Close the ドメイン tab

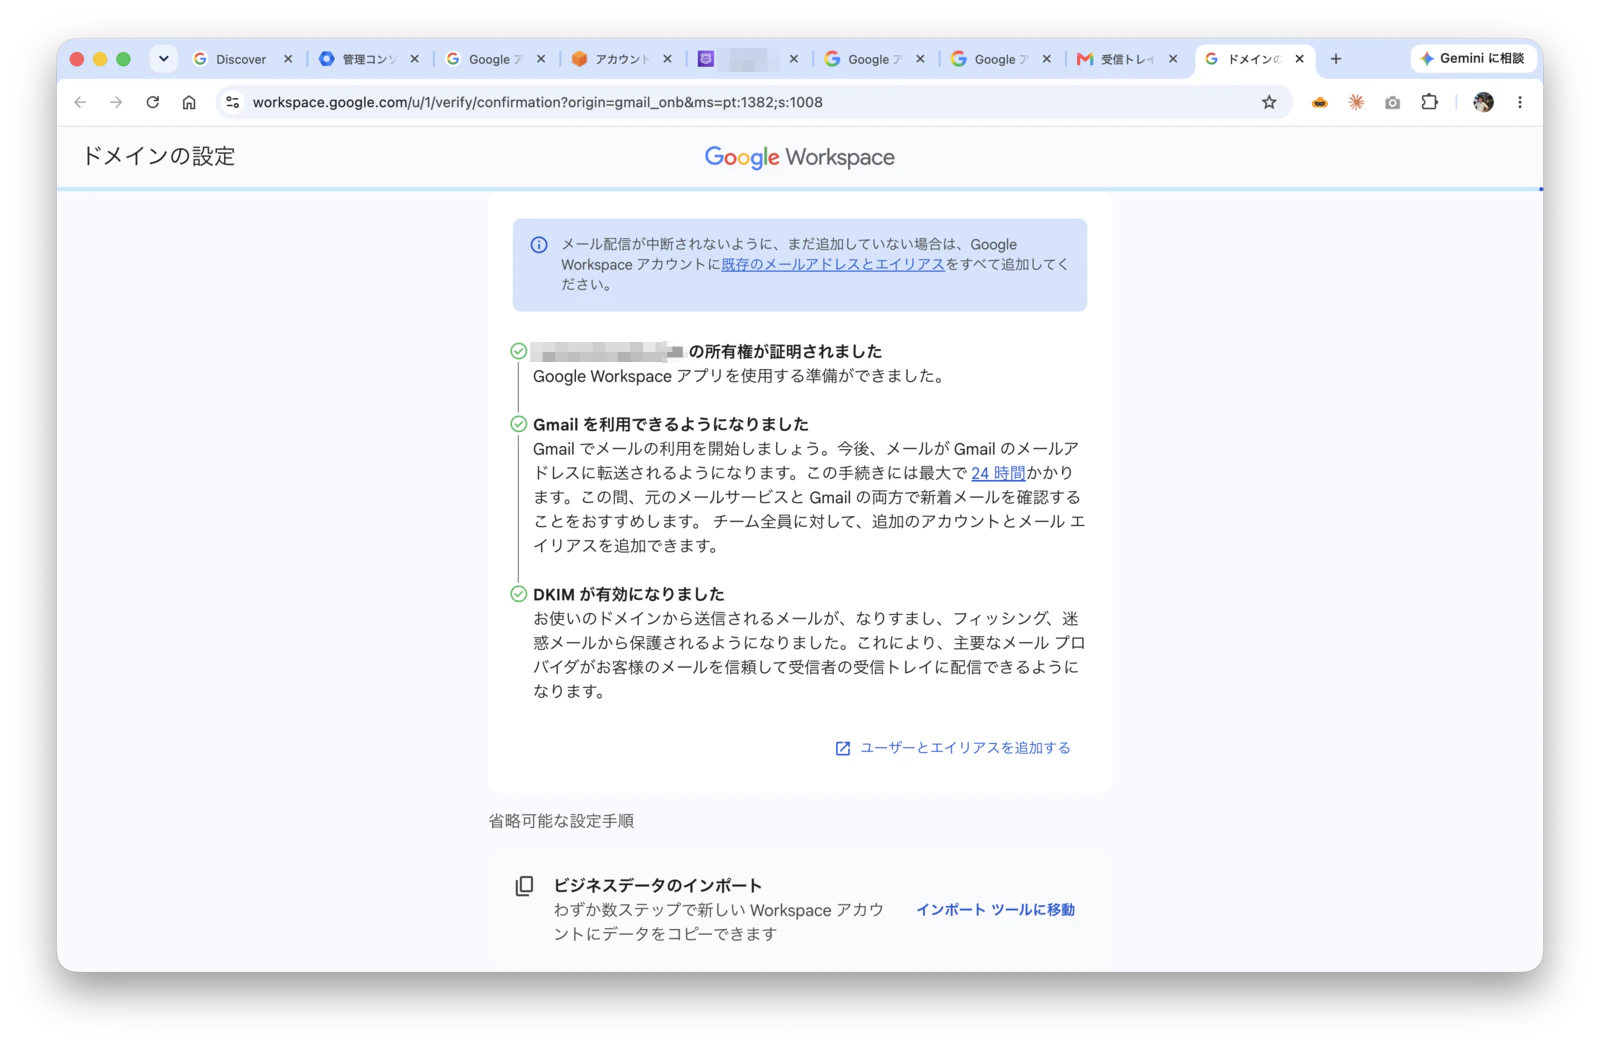(1300, 59)
